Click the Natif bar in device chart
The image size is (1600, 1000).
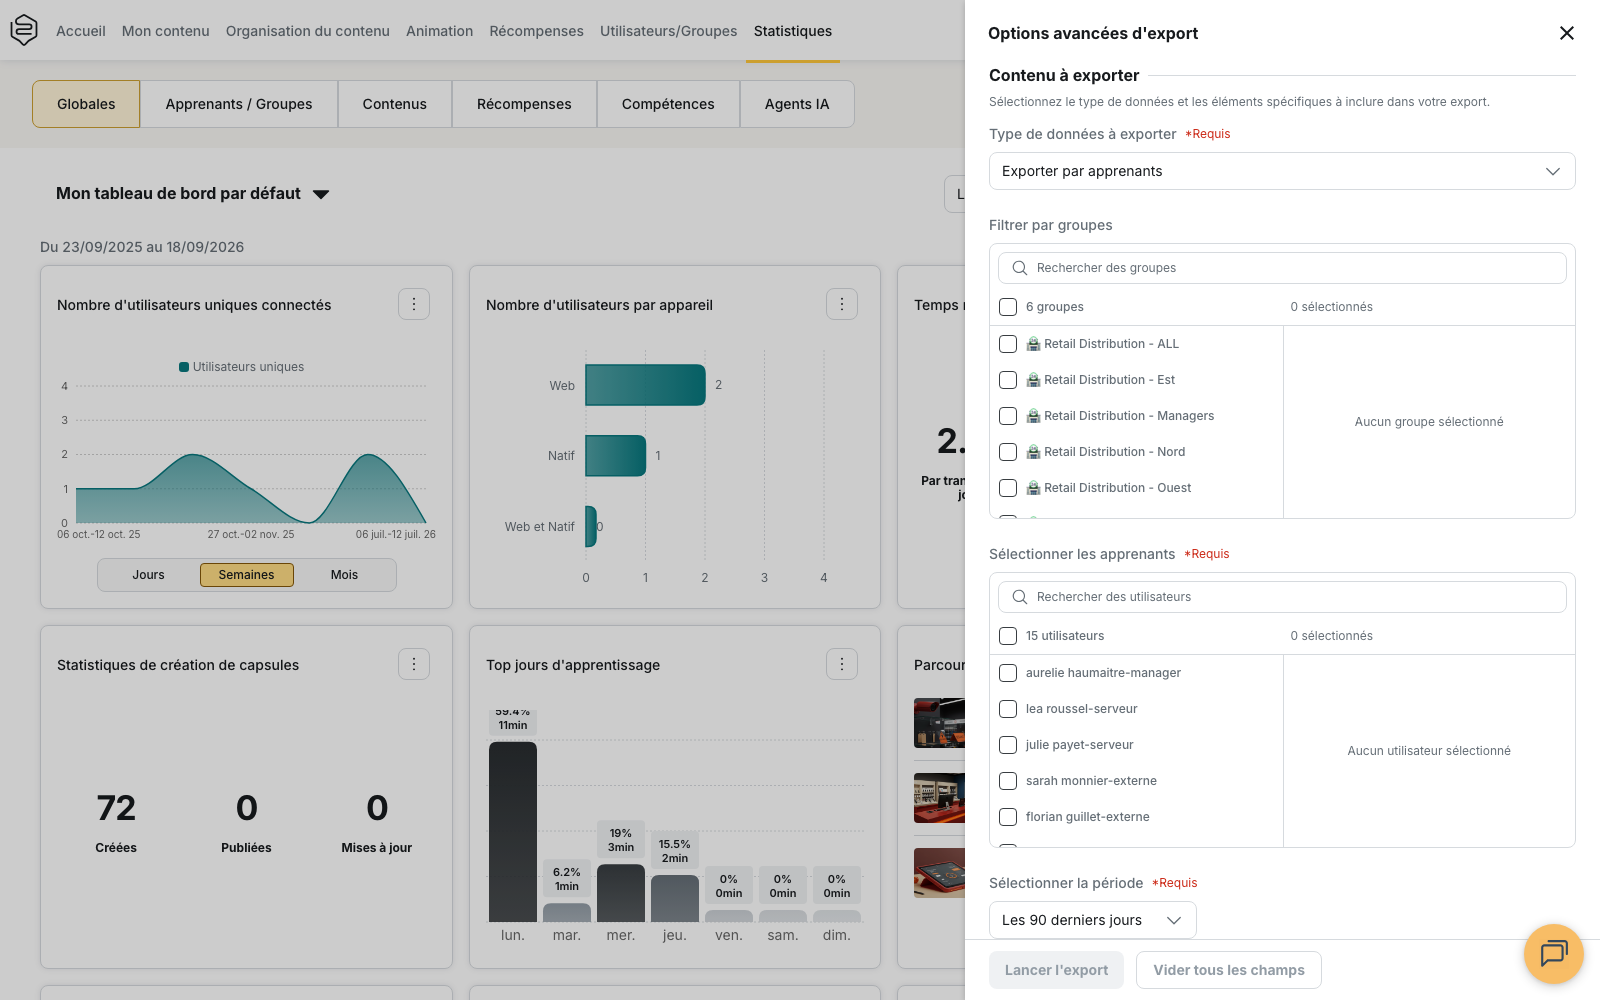tap(615, 456)
